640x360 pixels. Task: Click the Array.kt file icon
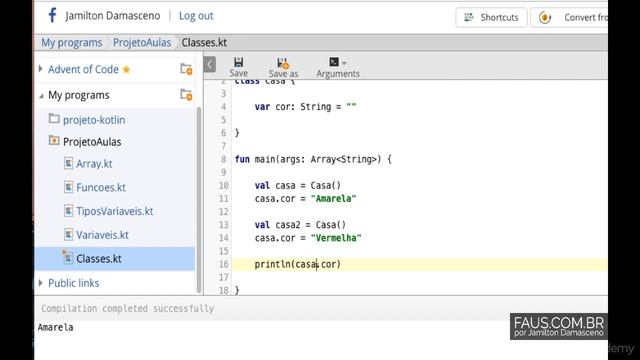pos(69,163)
